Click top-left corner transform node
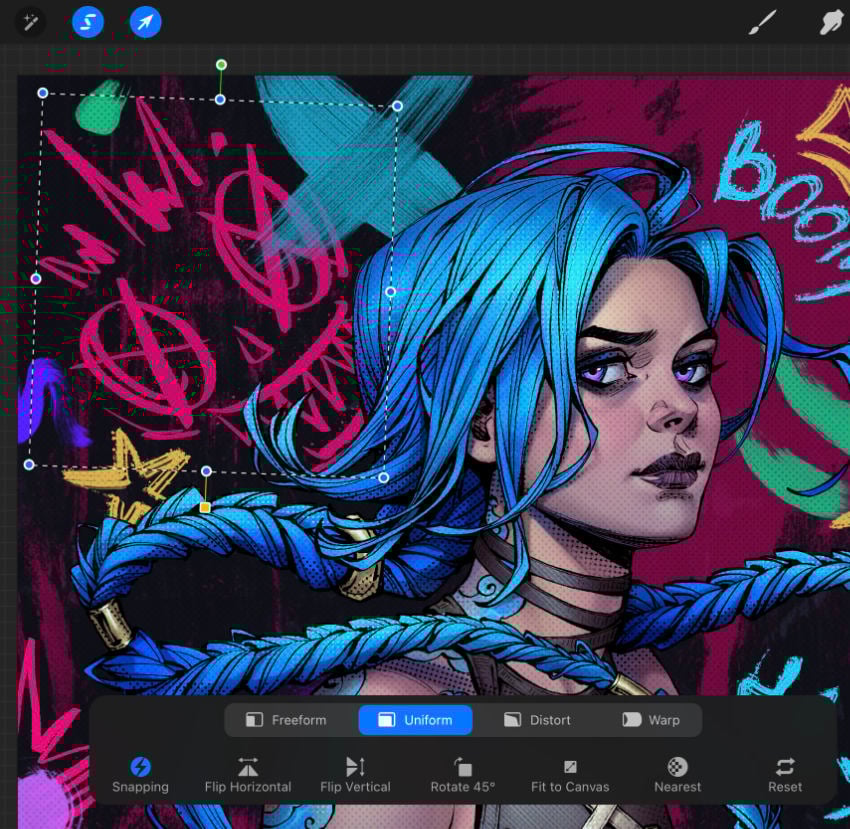This screenshot has height=829, width=850. 43,93
